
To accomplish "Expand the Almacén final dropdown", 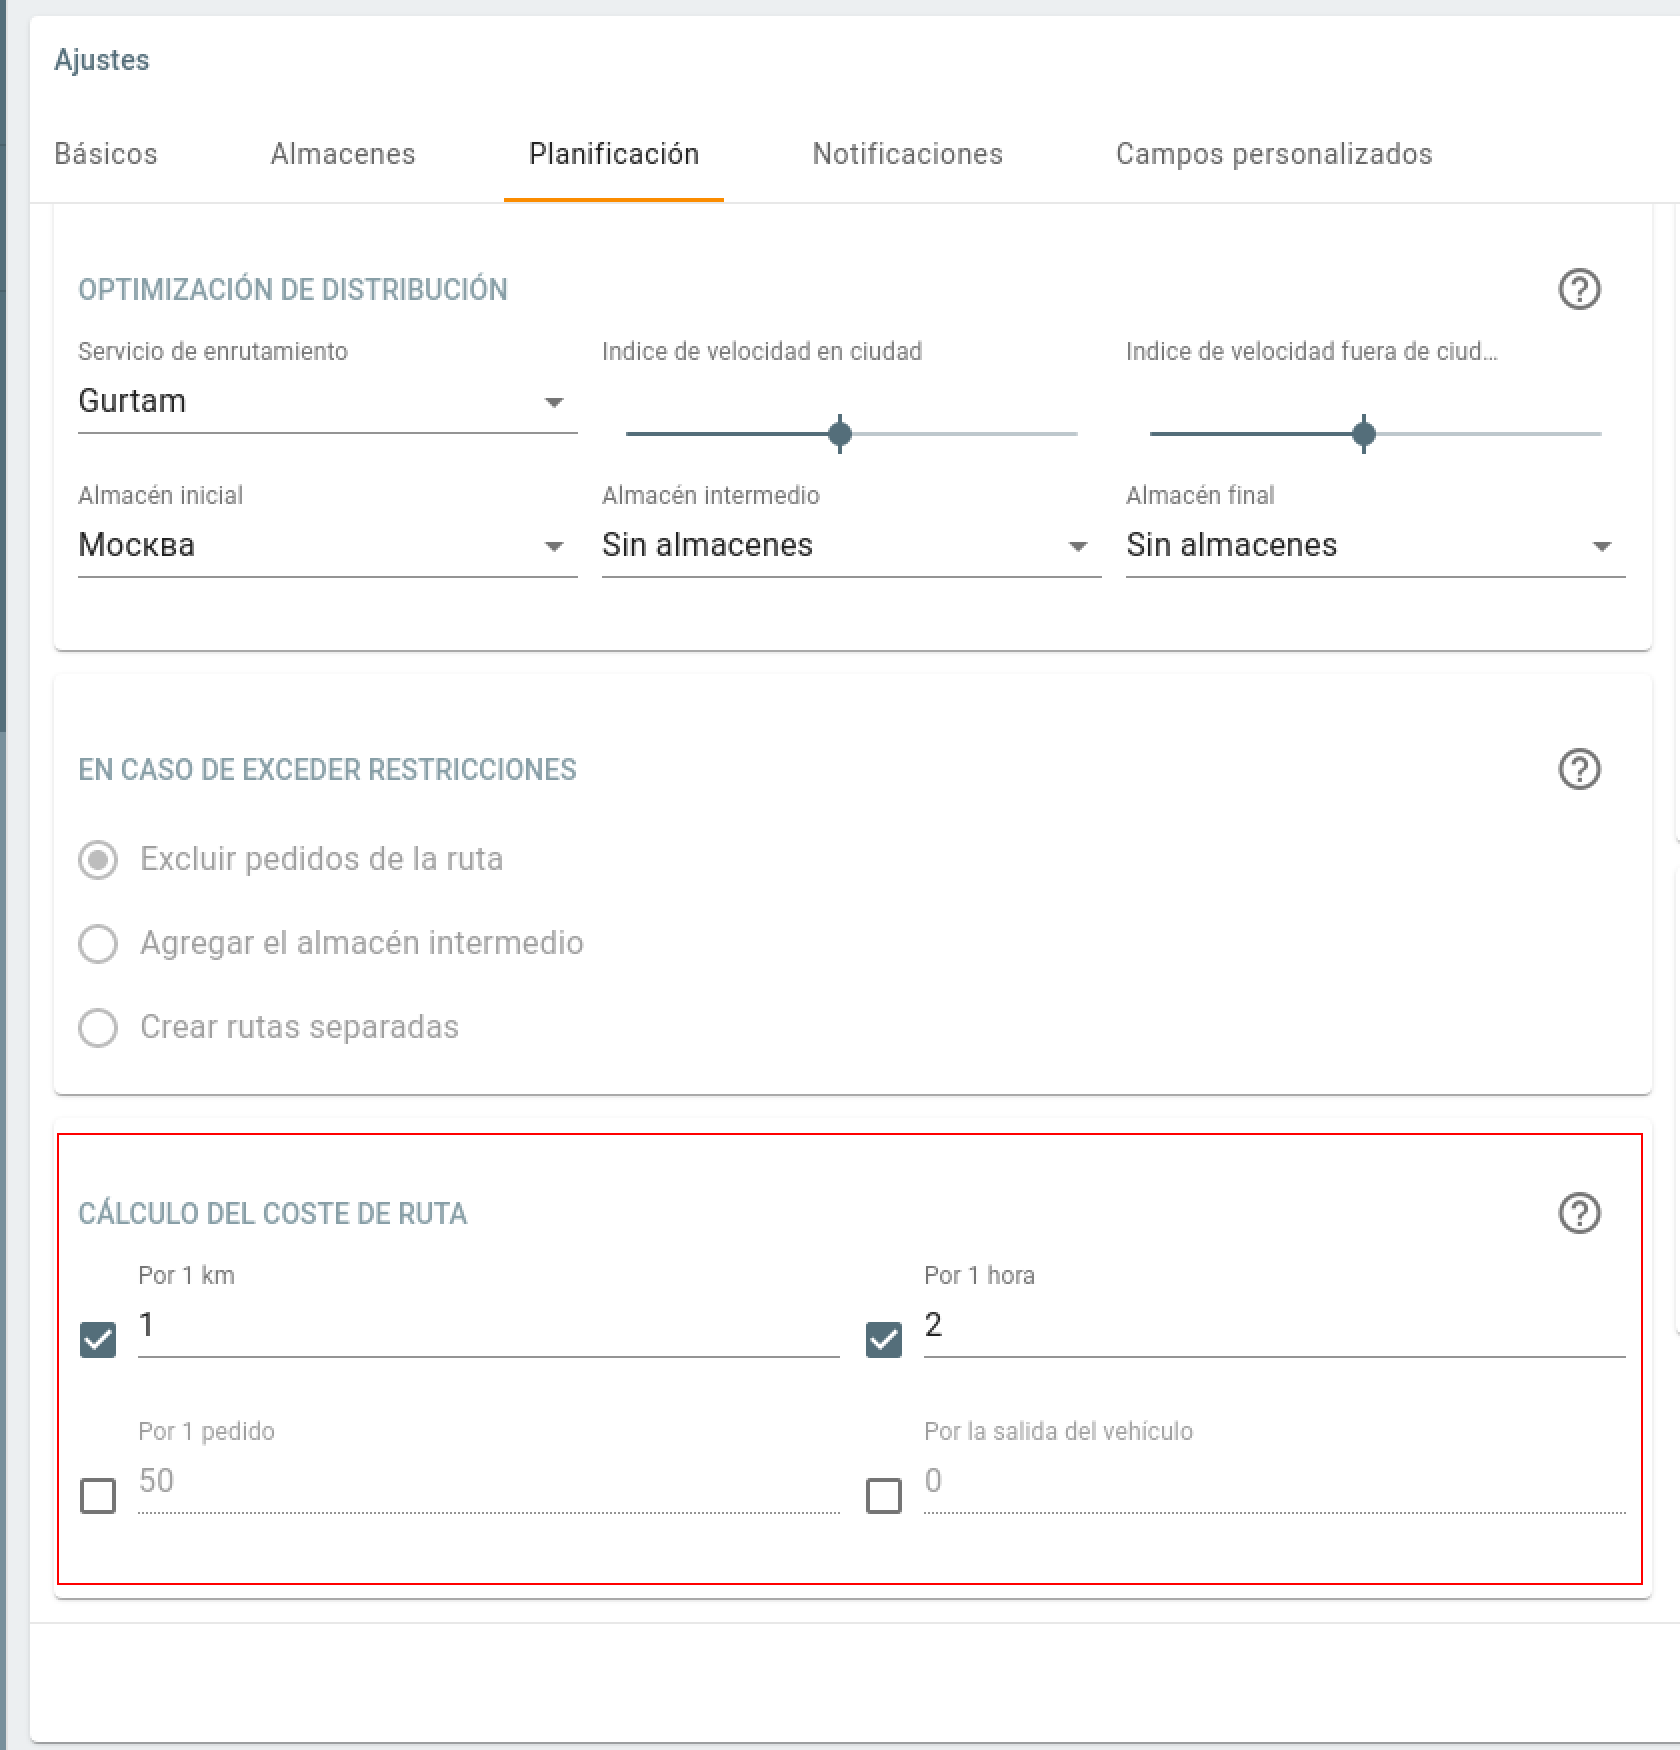I will click(x=1375, y=546).
